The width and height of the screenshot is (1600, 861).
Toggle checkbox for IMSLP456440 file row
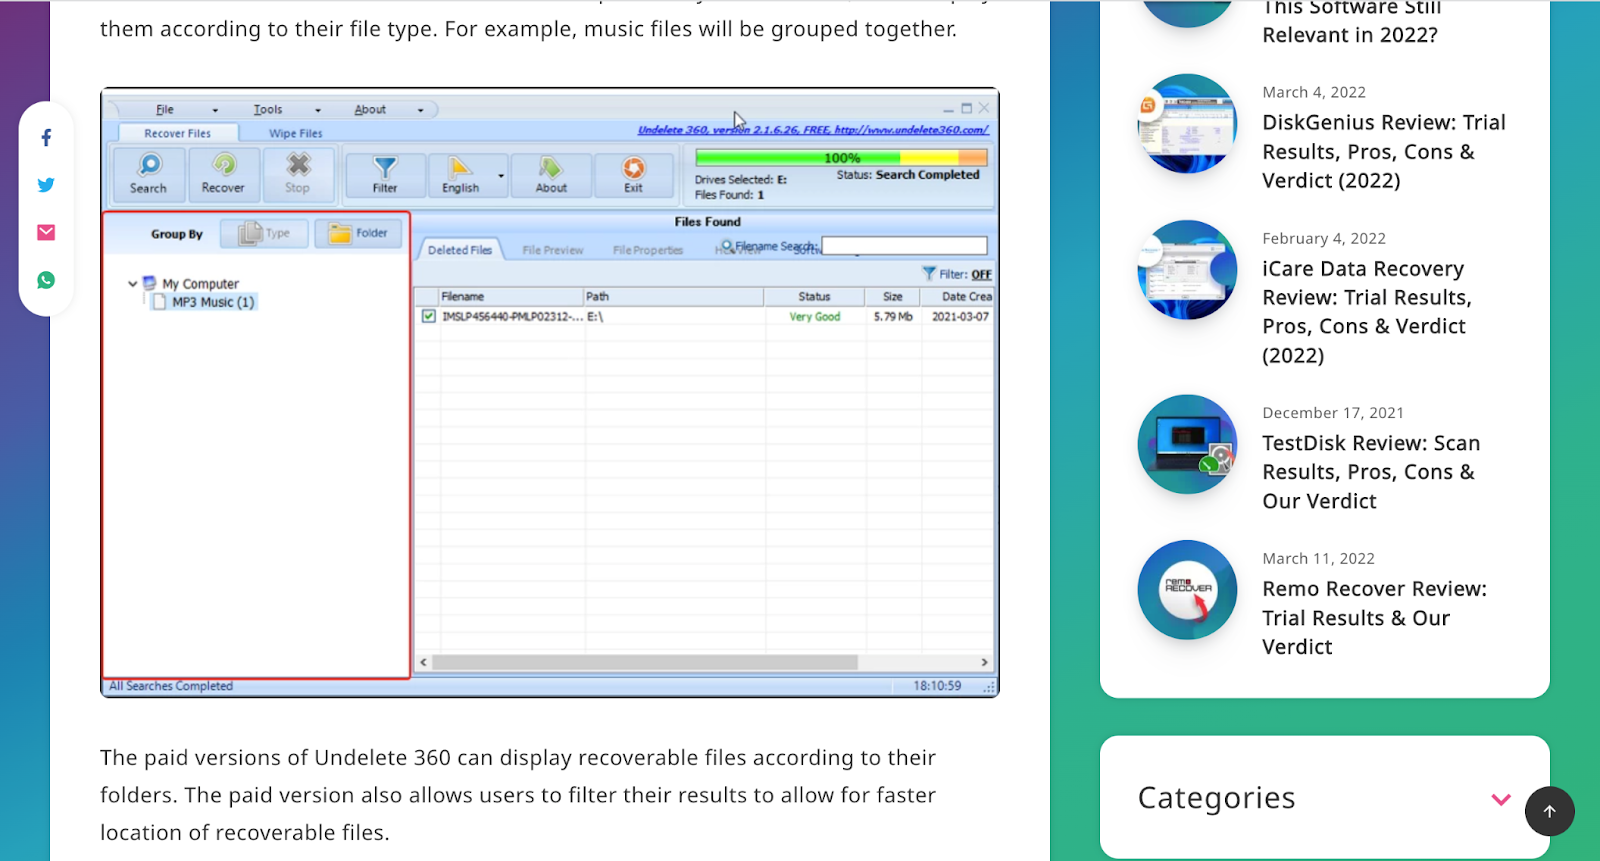pos(429,316)
